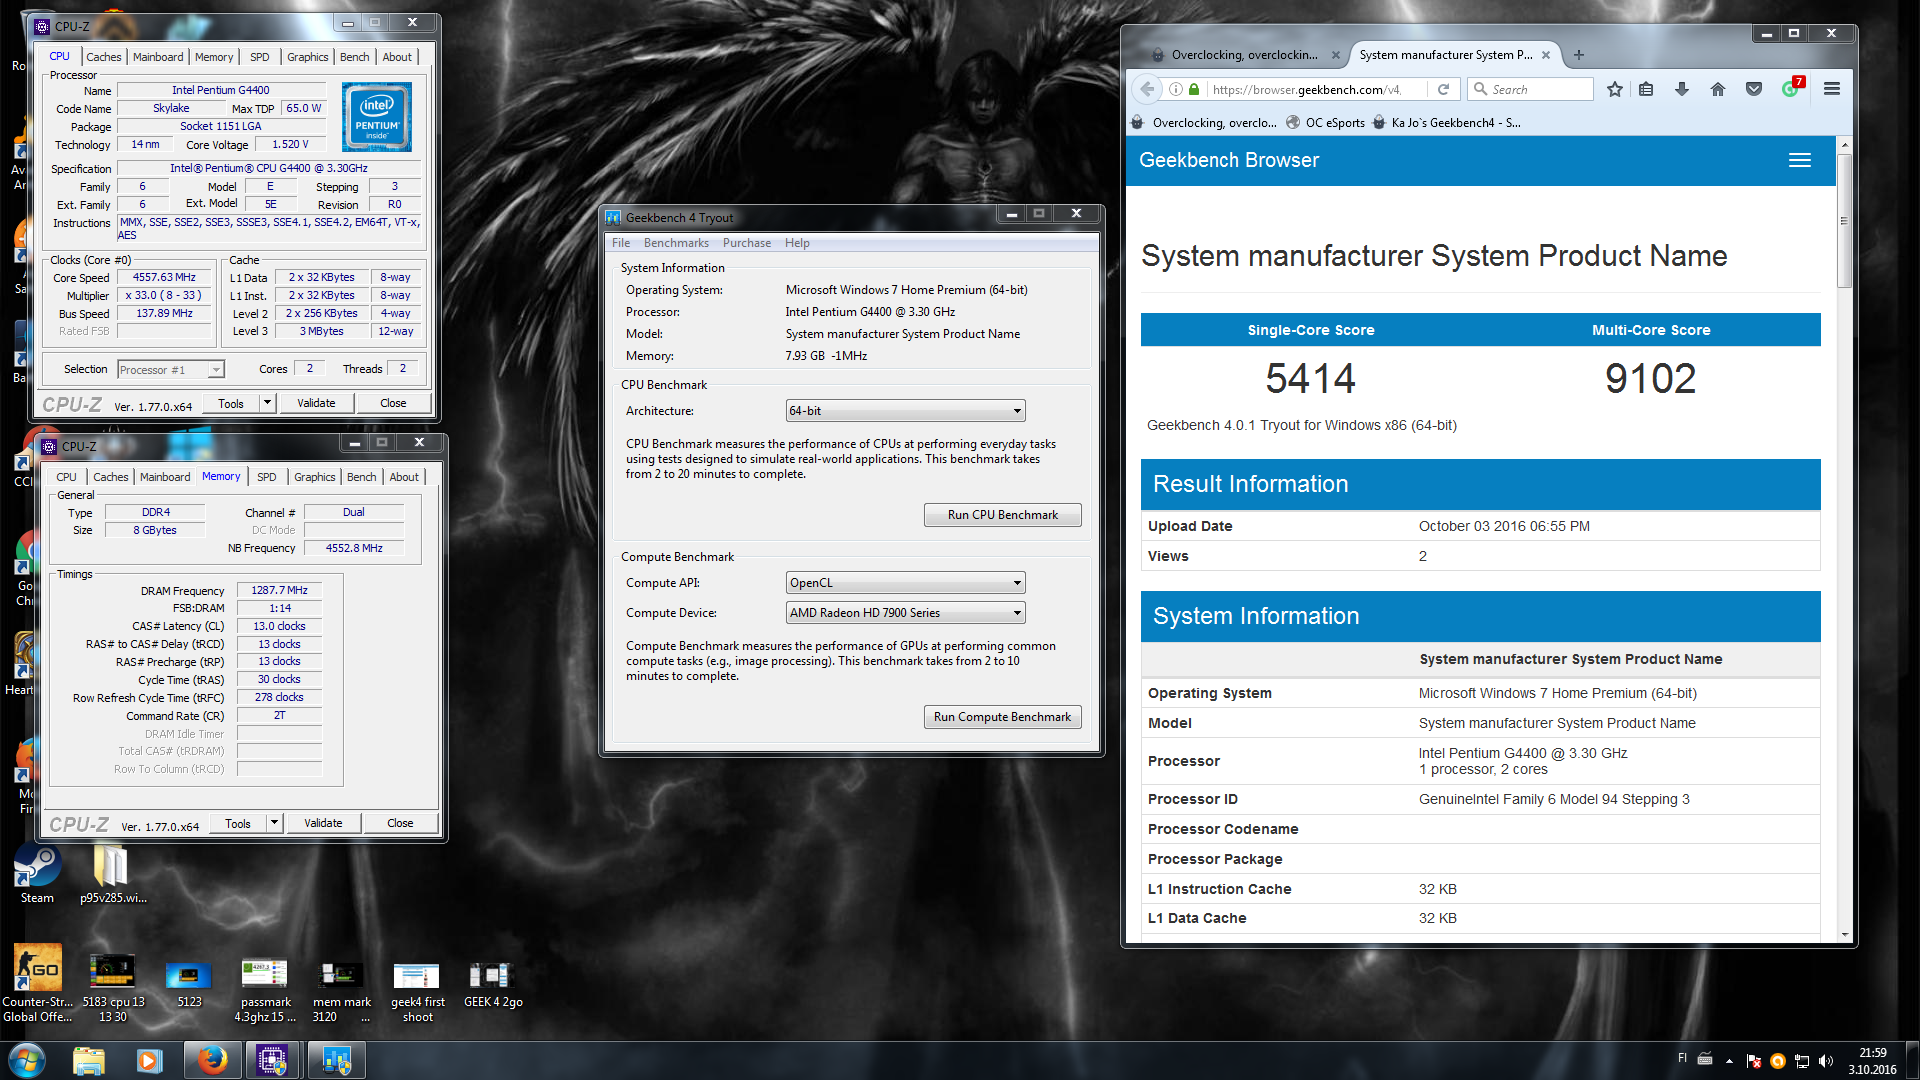Bookmark this page with the star icon

(1614, 89)
